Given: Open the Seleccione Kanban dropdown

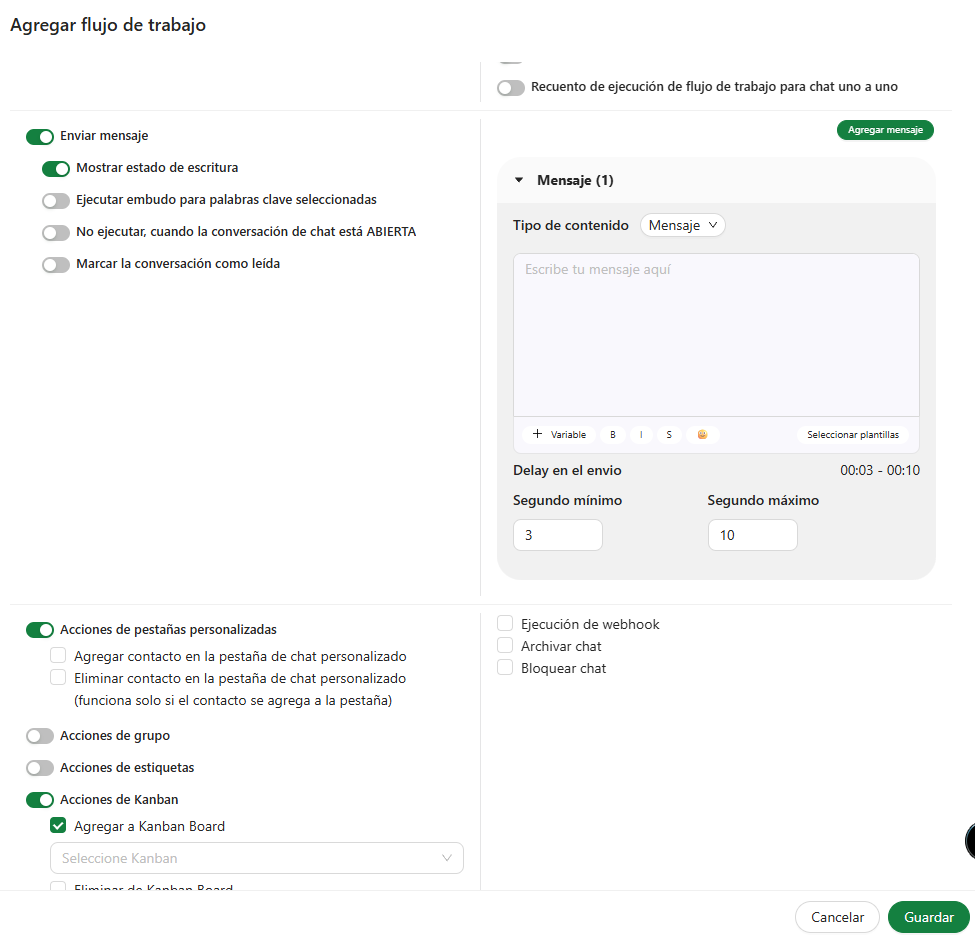Looking at the screenshot, I should pyautogui.click(x=256, y=858).
